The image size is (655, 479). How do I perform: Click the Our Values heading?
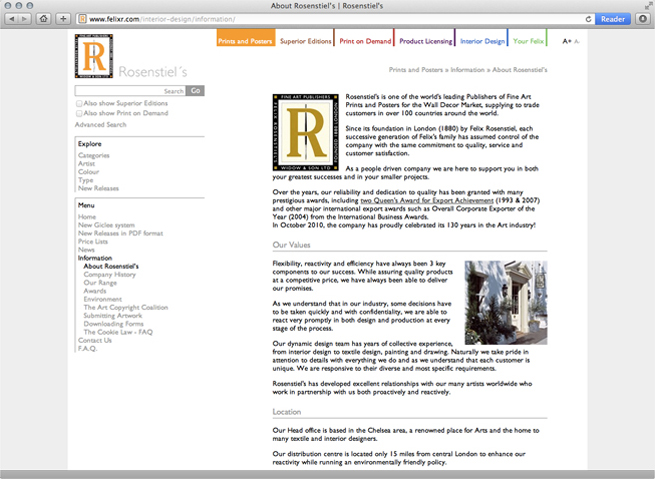coord(291,245)
